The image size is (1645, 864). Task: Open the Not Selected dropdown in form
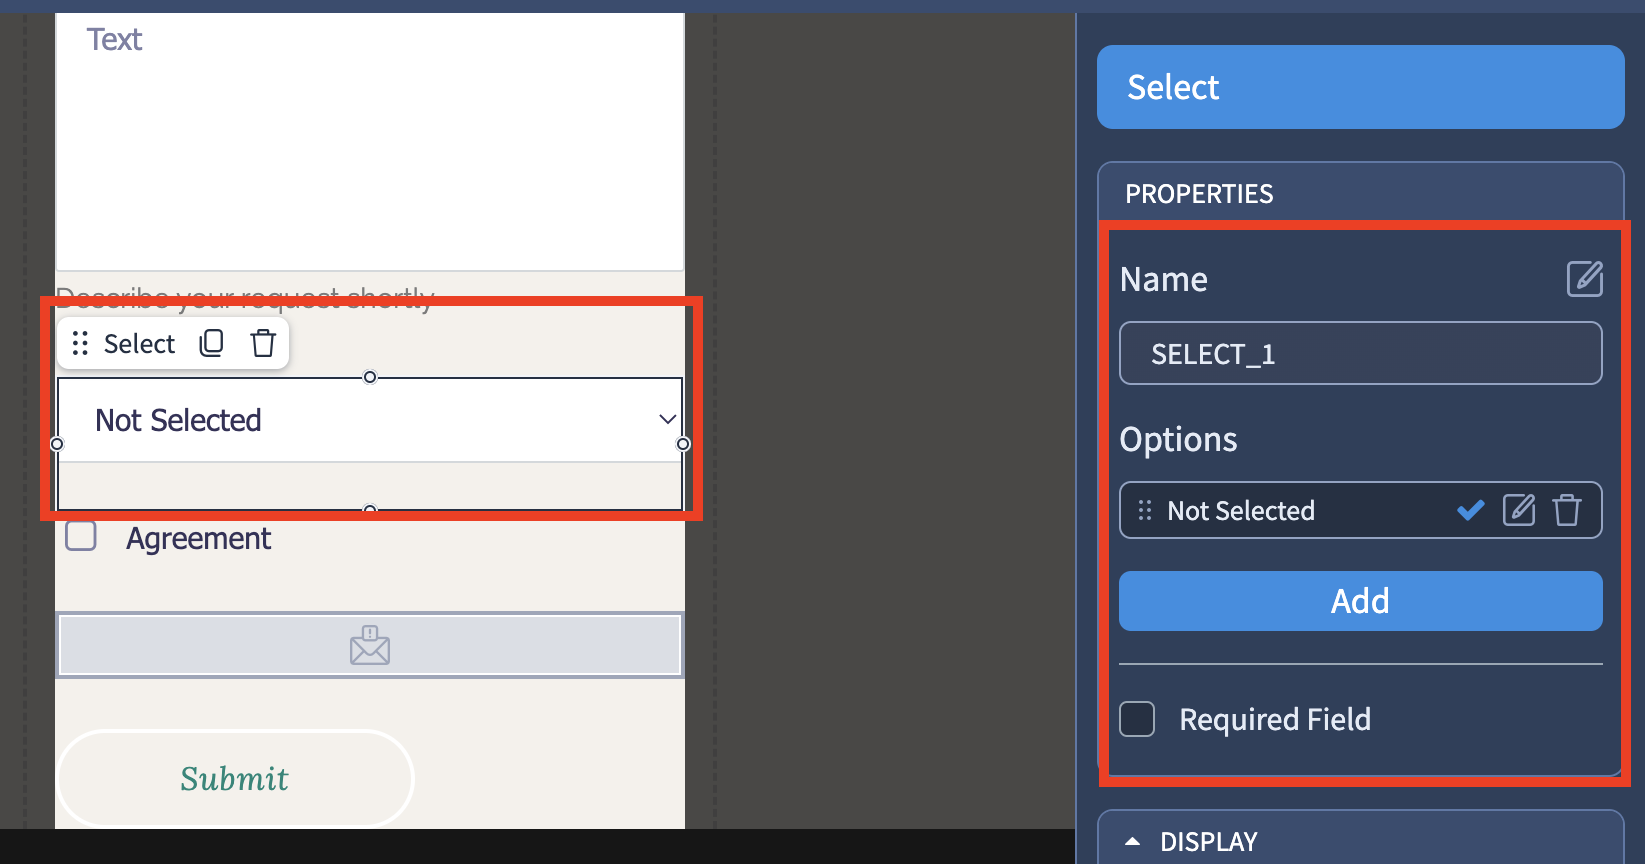pyautogui.click(x=370, y=420)
